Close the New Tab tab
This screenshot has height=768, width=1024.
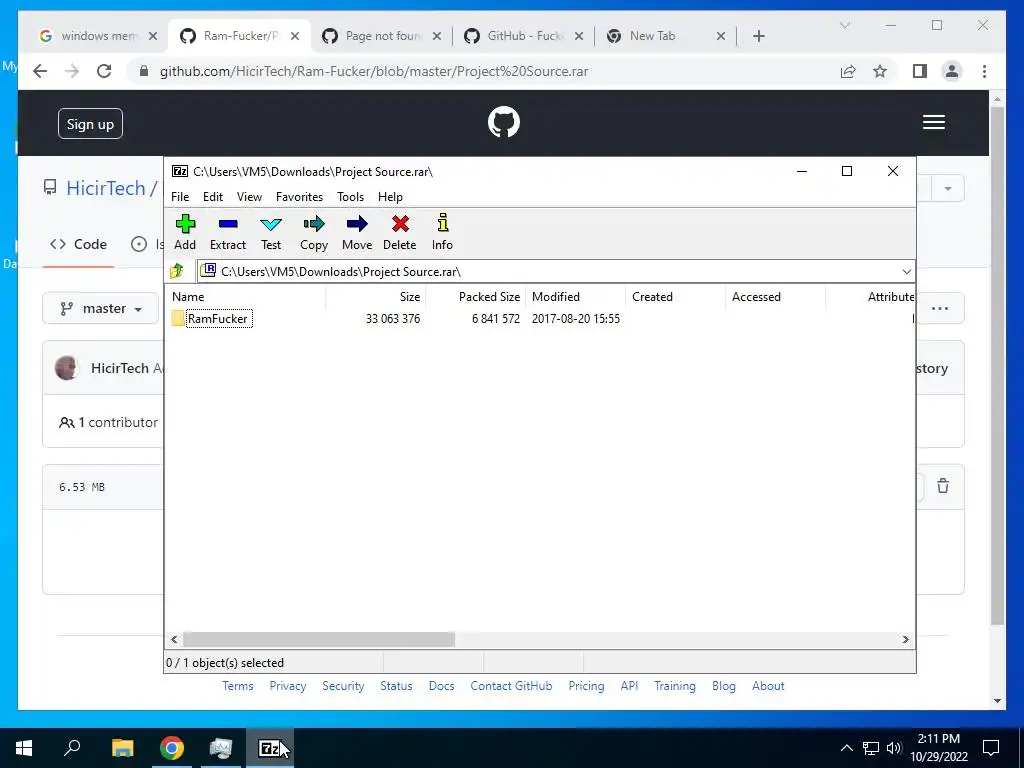pyautogui.click(x=720, y=36)
